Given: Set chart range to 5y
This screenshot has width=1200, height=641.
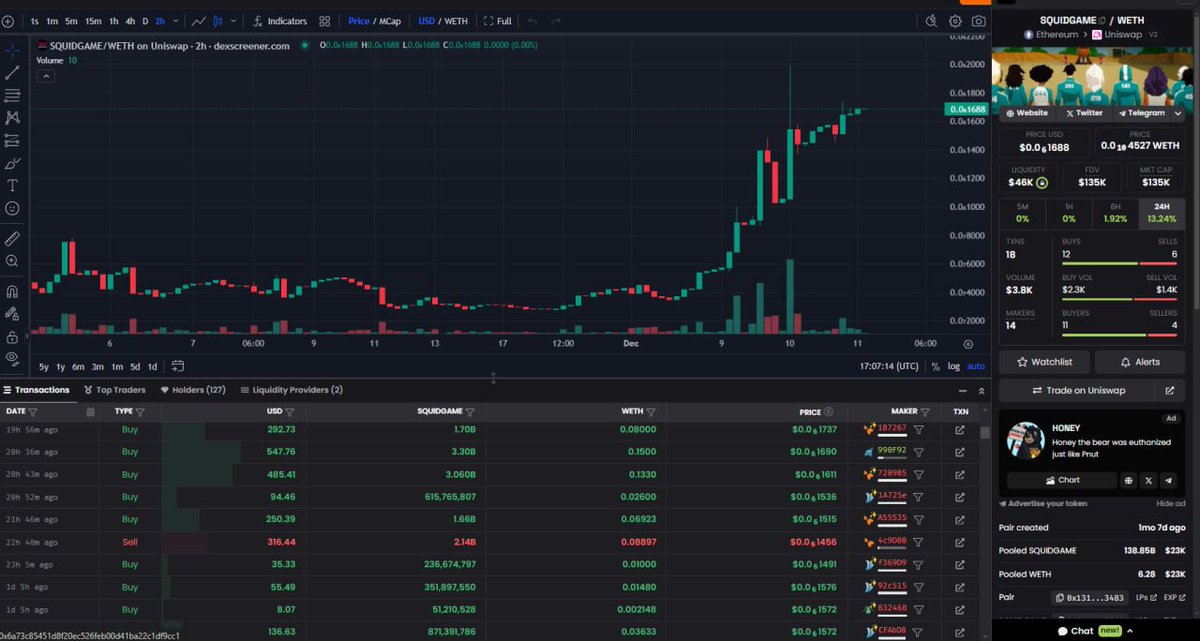Looking at the screenshot, I should (44, 366).
